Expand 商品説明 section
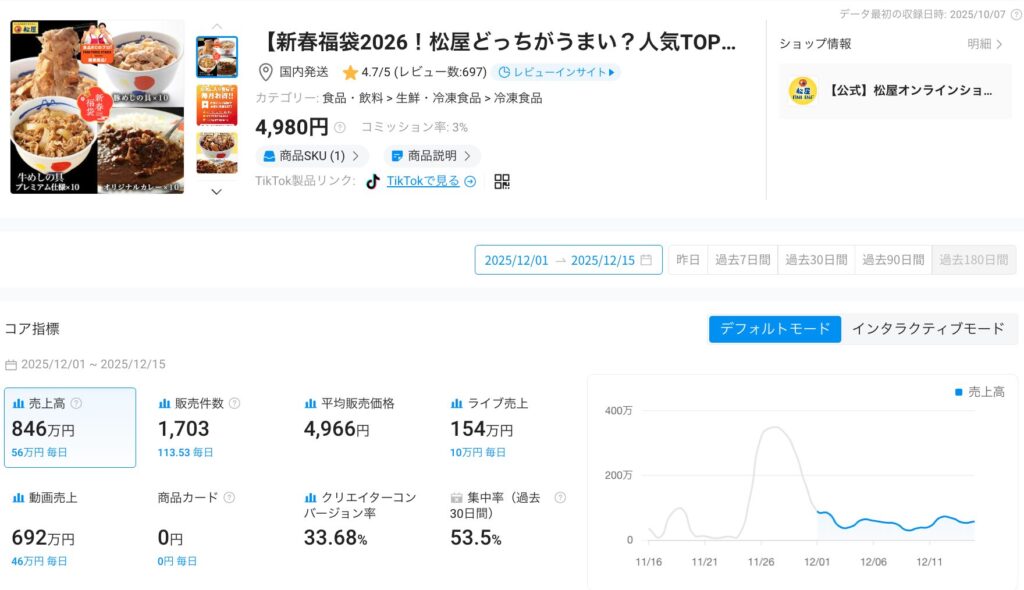This screenshot has width=1024, height=590. 431,156
